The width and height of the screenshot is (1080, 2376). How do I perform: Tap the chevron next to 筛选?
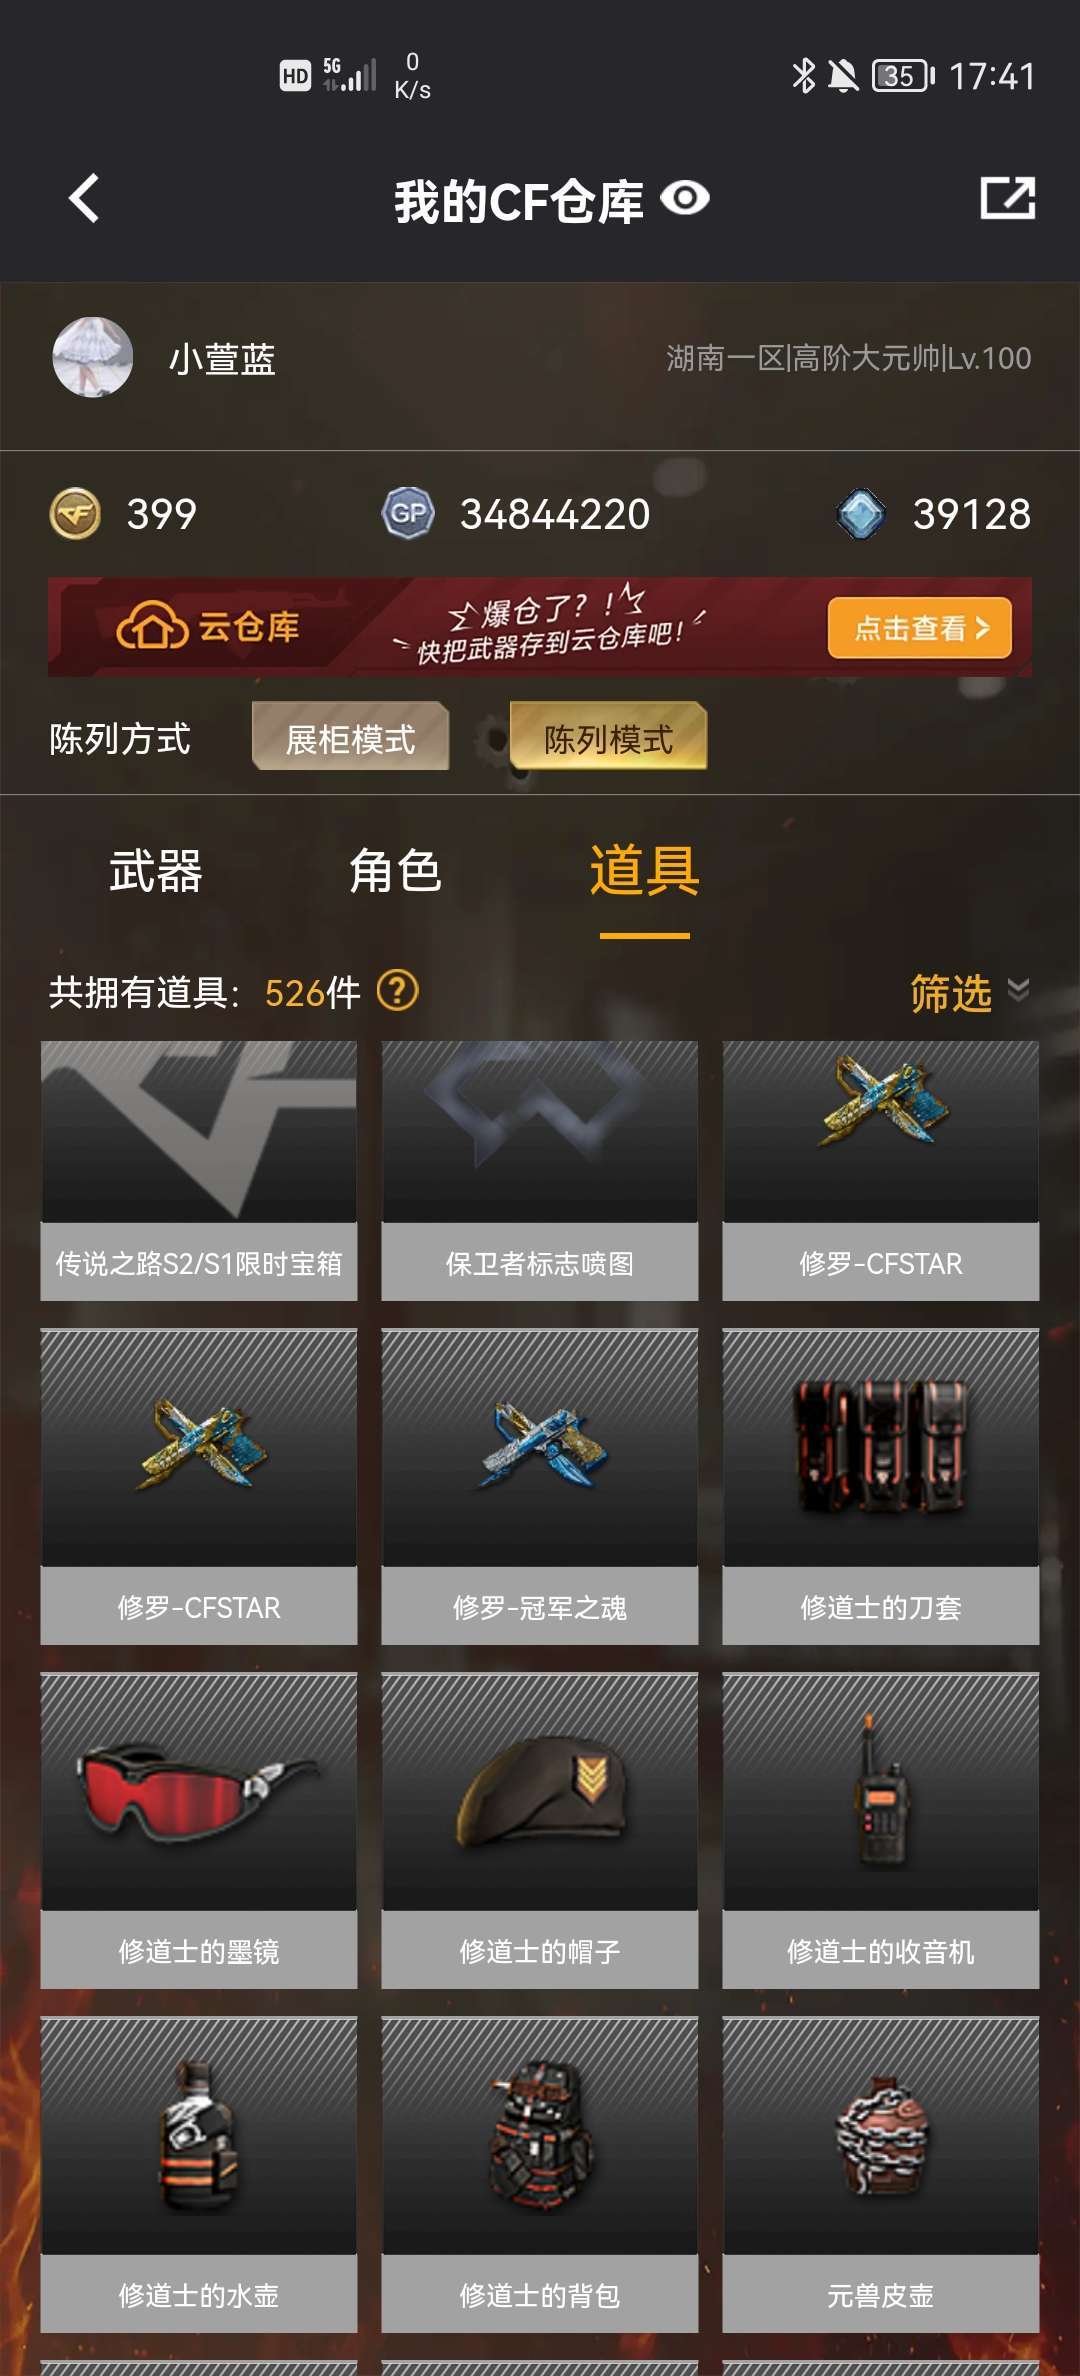(x=1018, y=990)
